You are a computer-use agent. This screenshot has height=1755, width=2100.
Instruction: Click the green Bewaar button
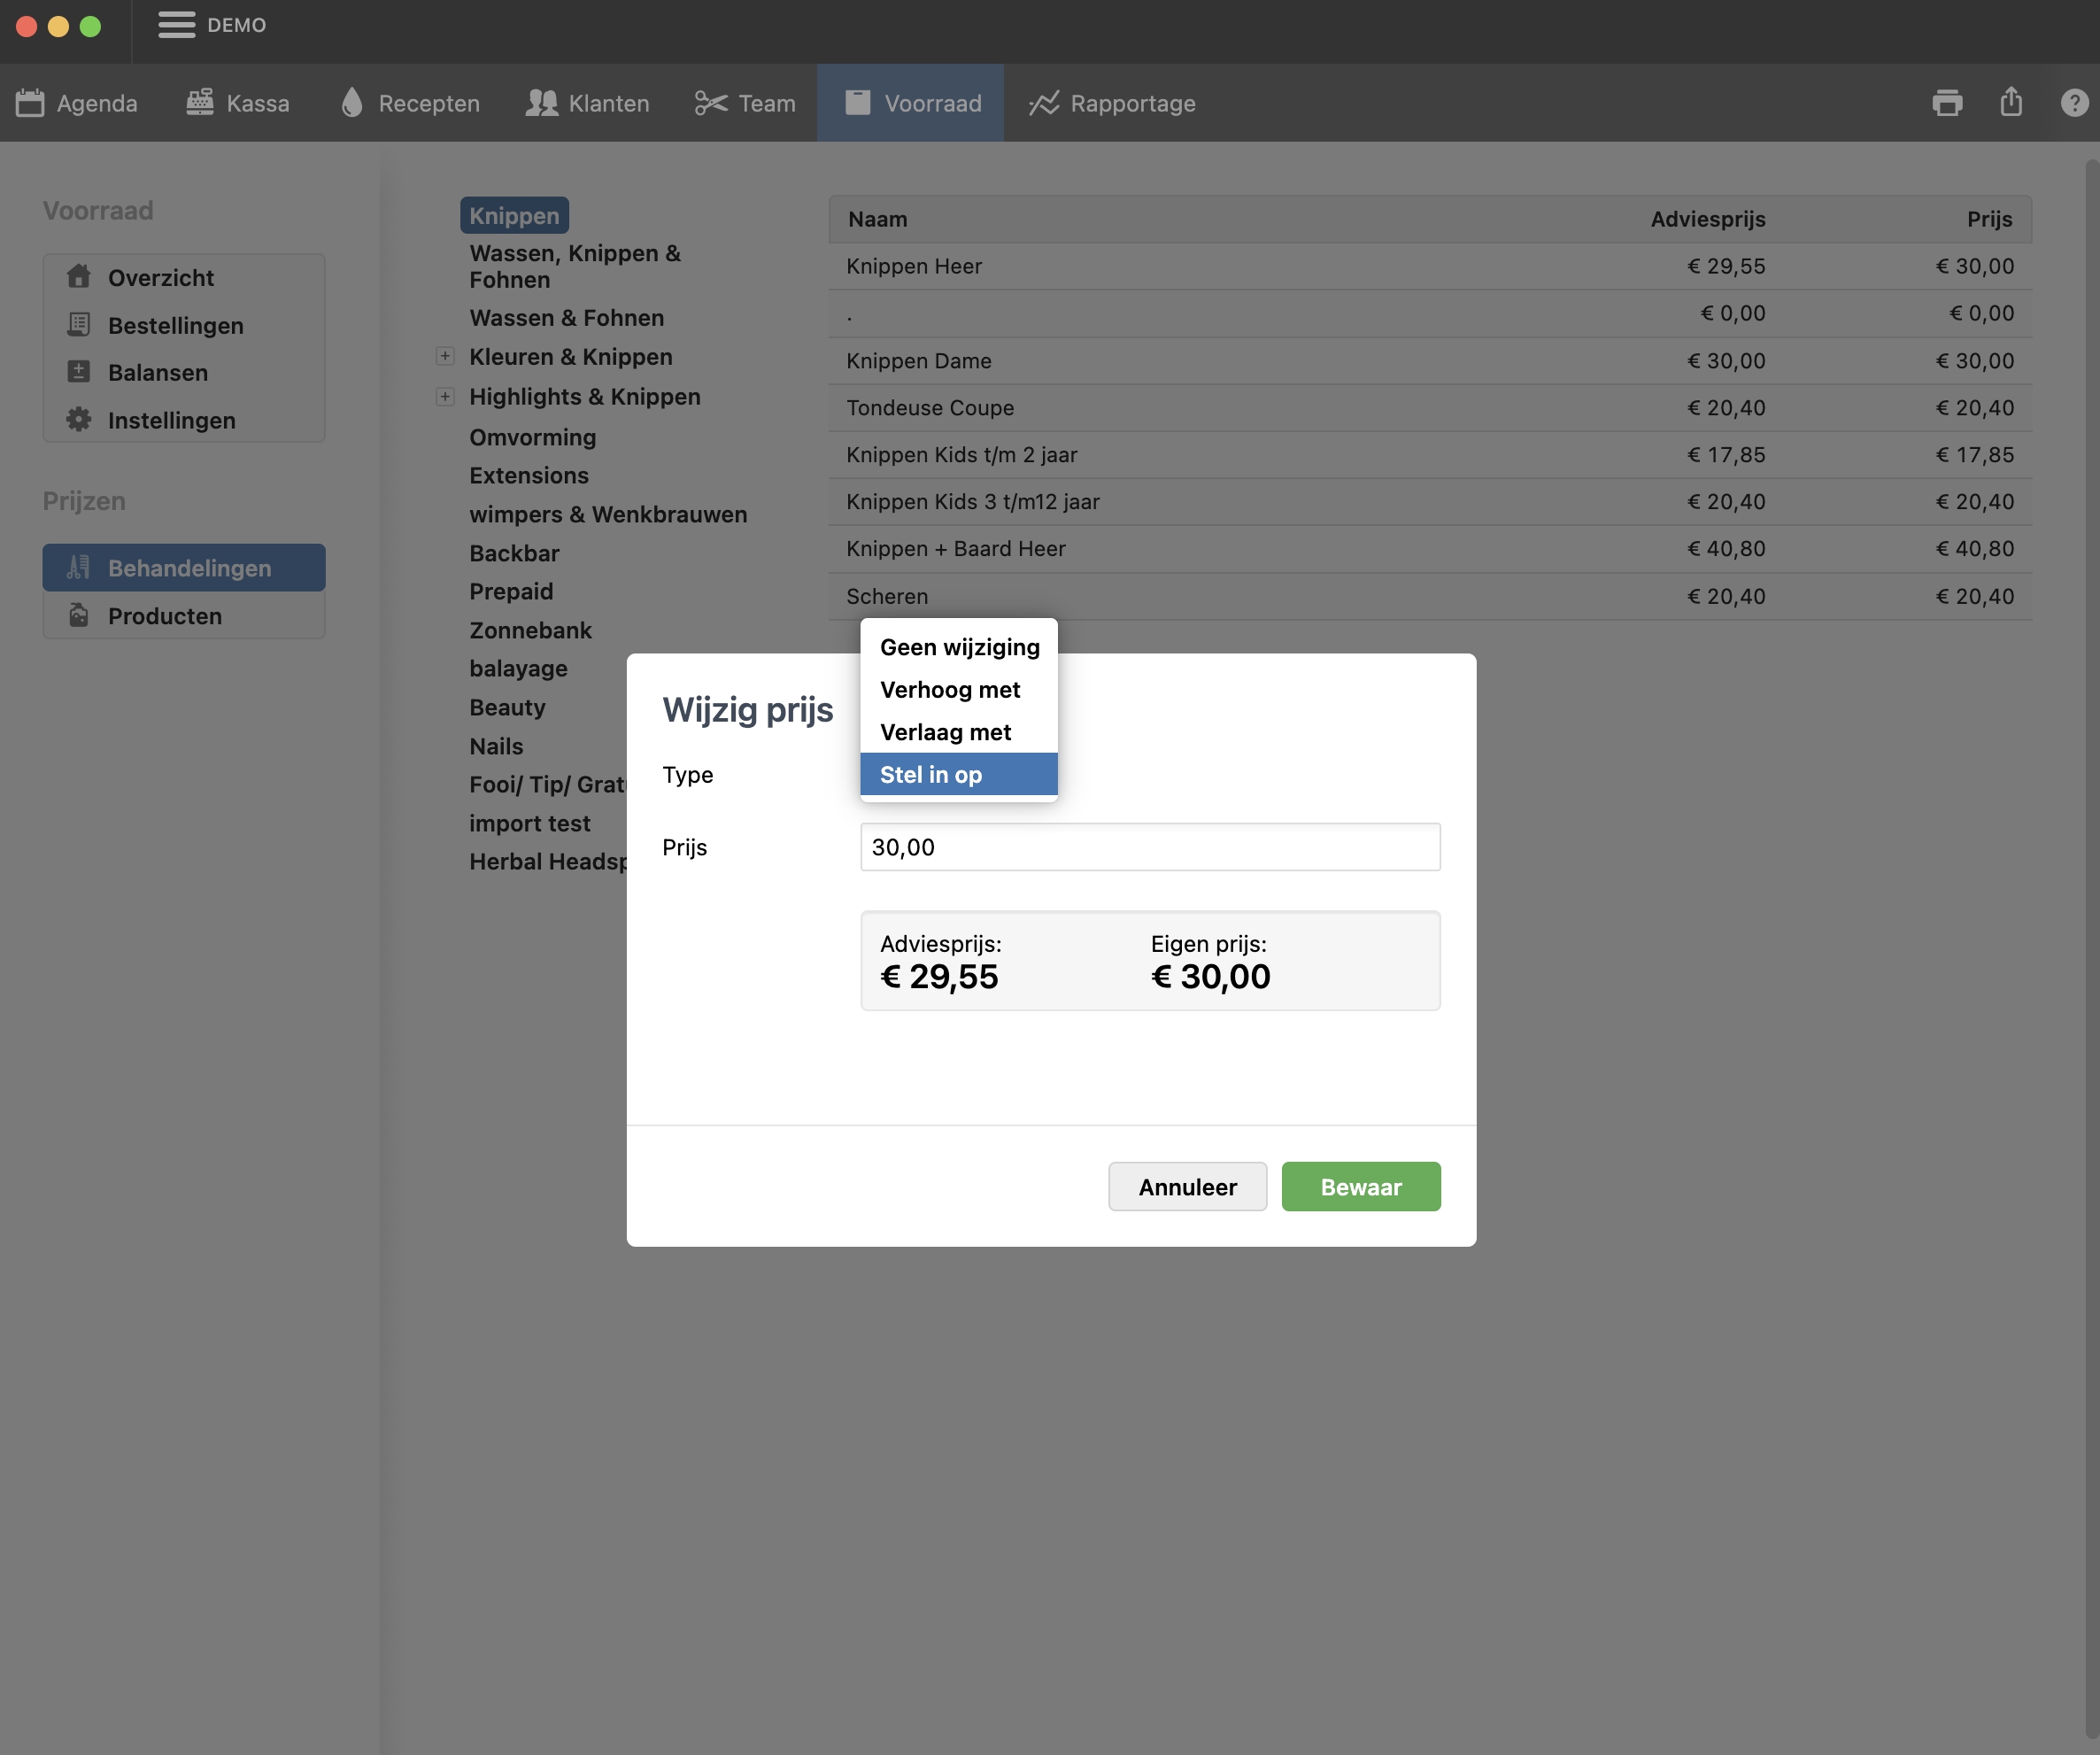[1359, 1187]
